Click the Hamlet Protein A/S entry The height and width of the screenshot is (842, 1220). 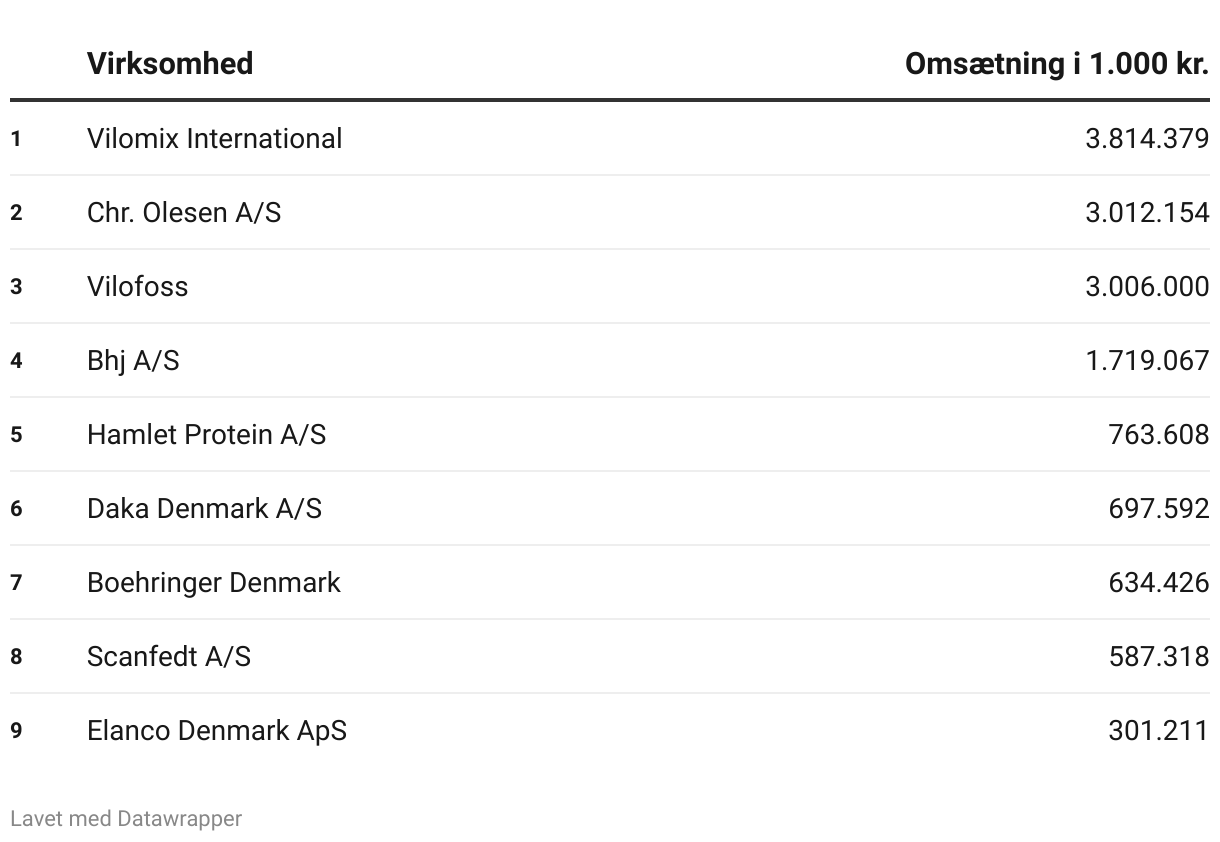point(206,434)
